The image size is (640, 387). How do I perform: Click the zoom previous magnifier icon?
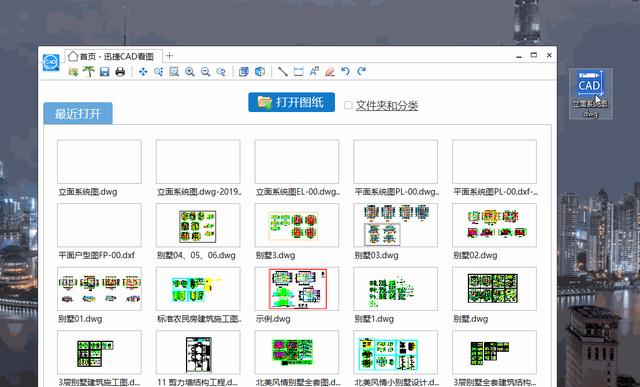pos(221,72)
